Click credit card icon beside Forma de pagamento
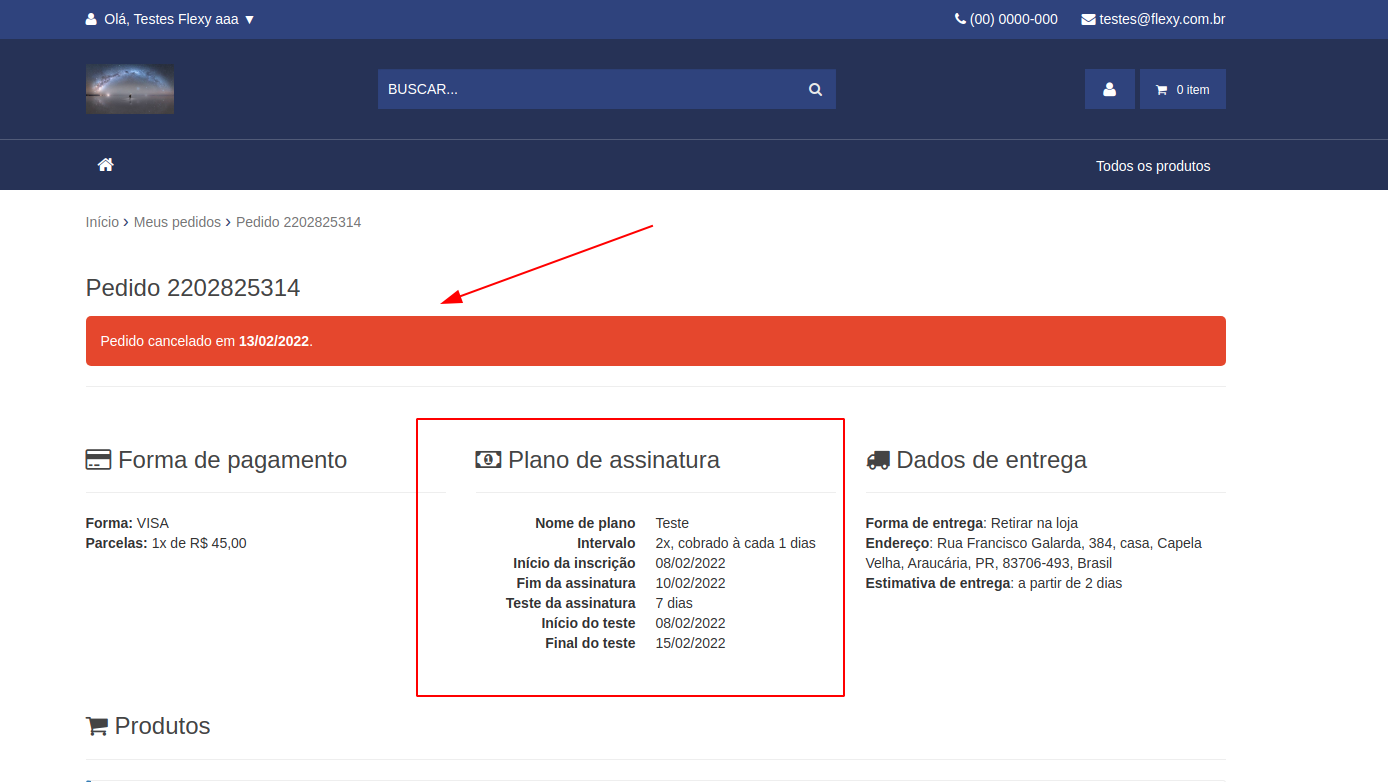Screen dimensions: 1388x782 [x=98, y=460]
